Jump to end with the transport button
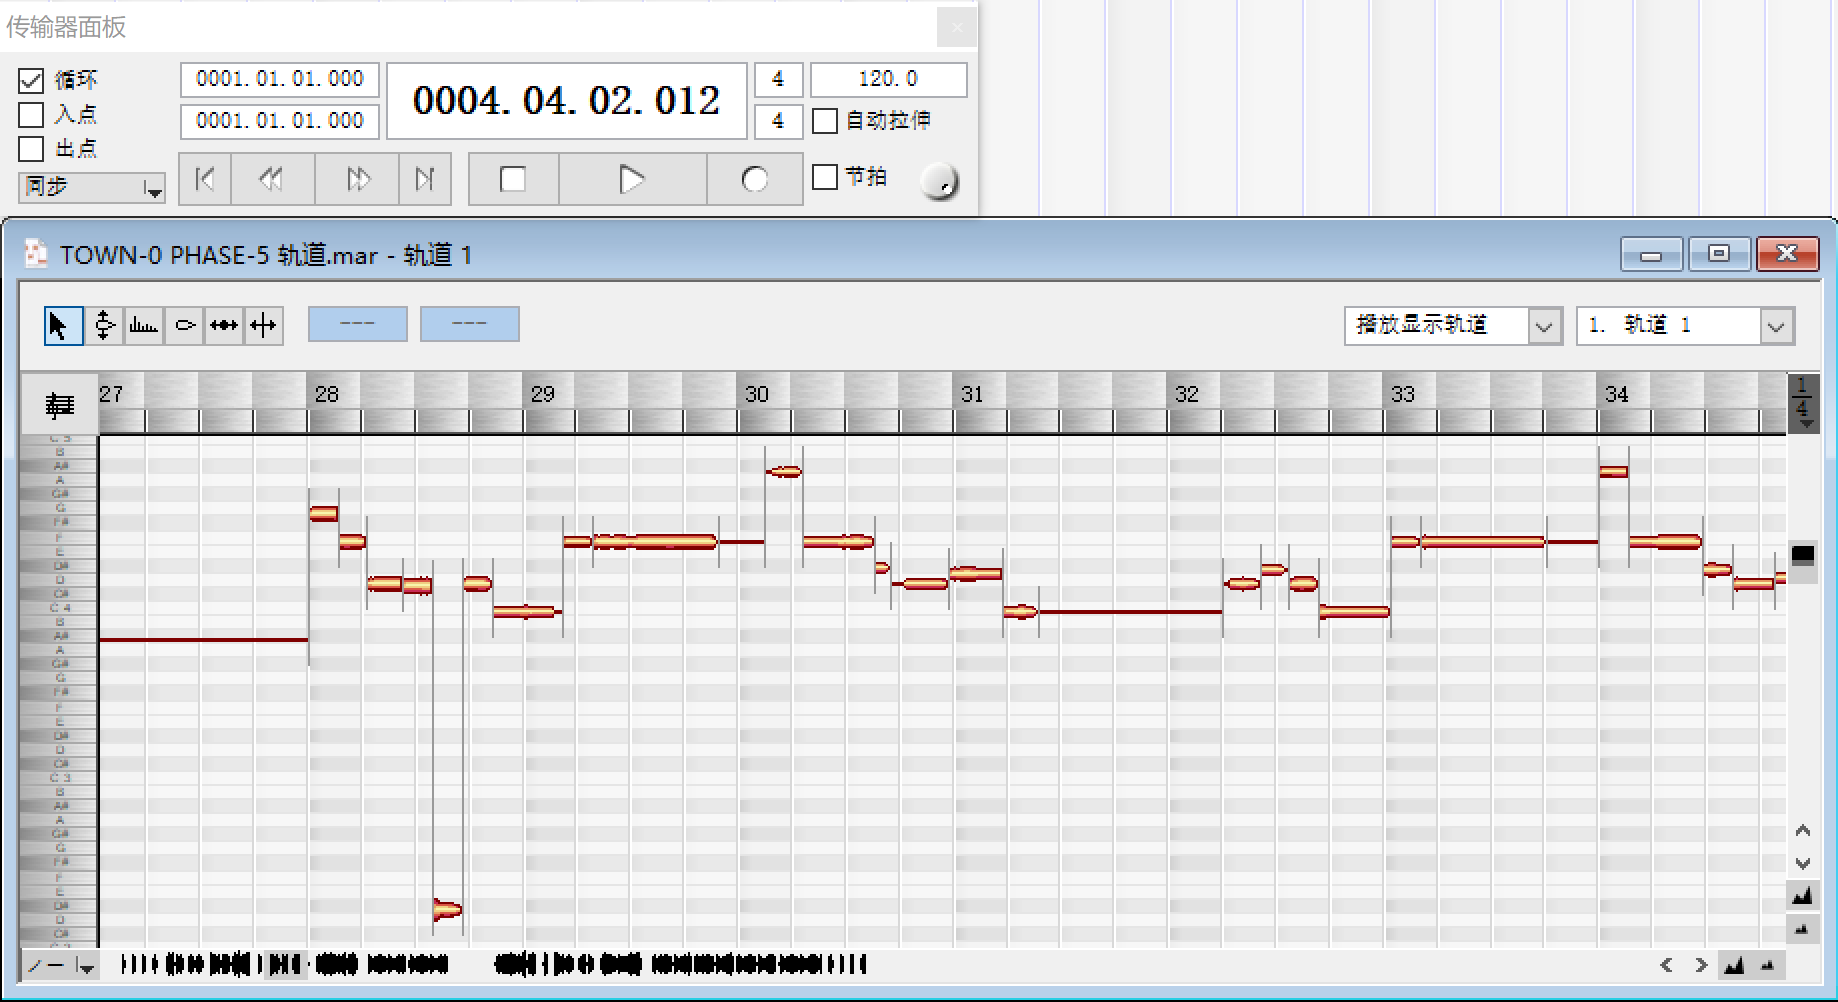1838x1002 pixels. pyautogui.click(x=425, y=179)
